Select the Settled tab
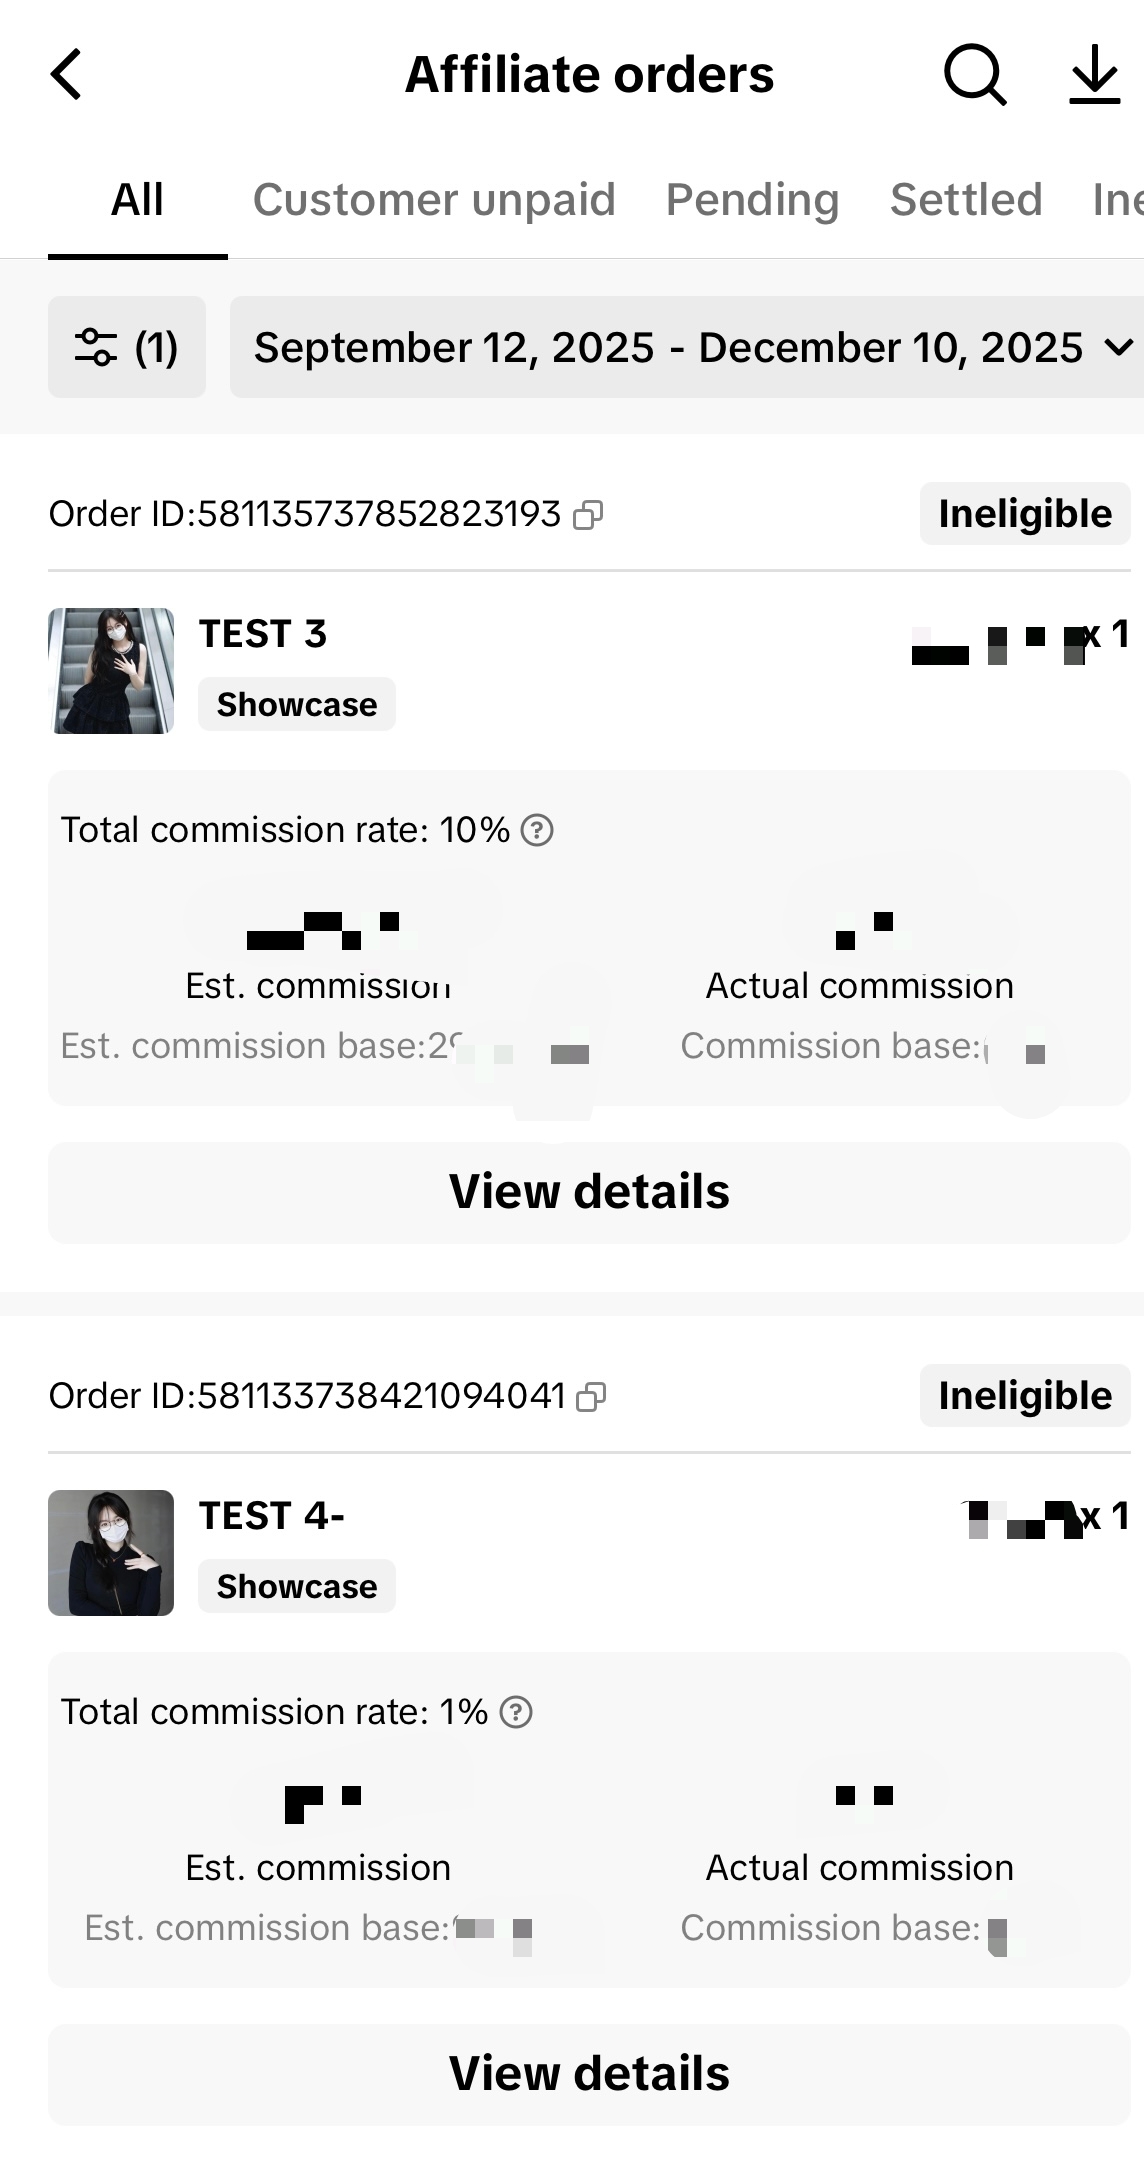 (966, 200)
